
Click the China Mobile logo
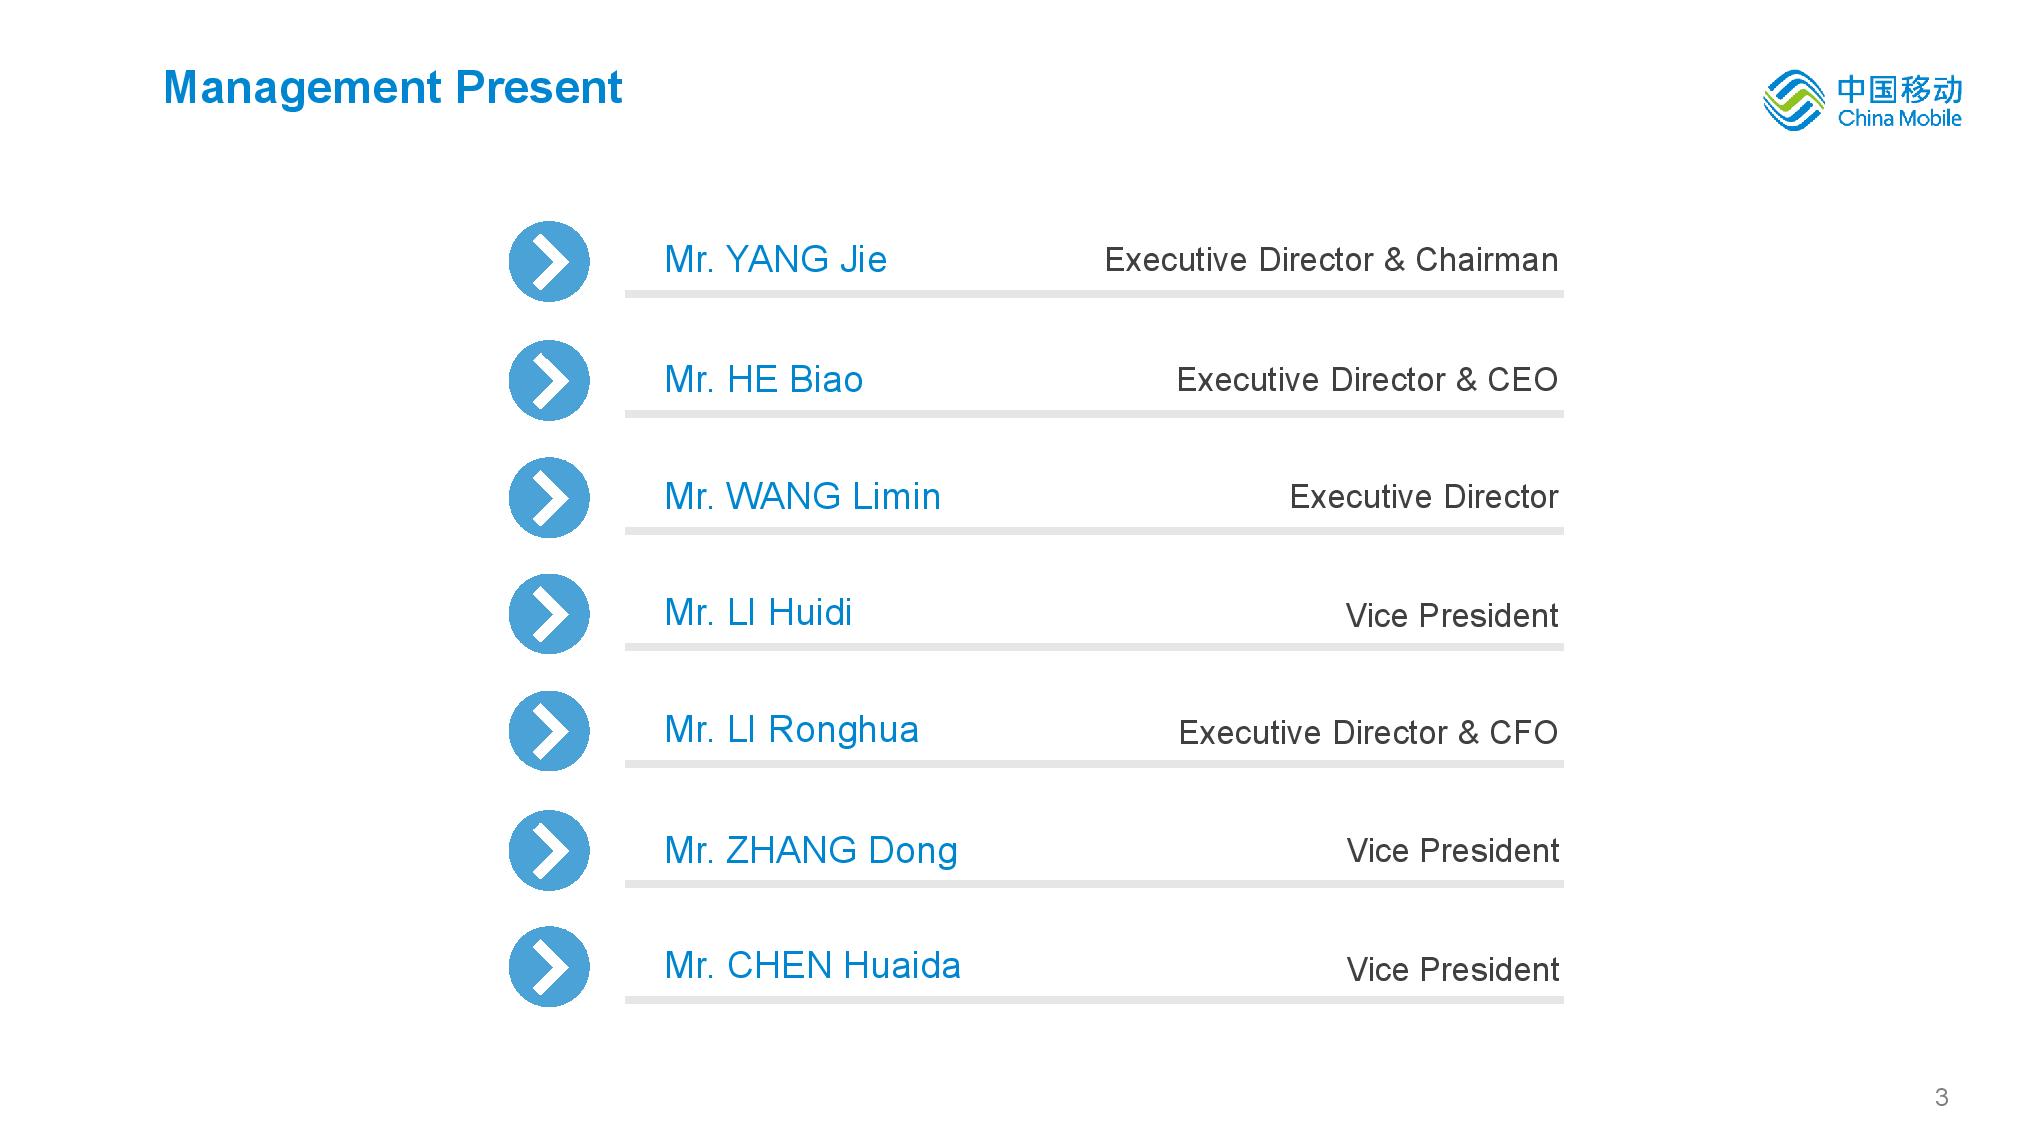[x=1862, y=100]
